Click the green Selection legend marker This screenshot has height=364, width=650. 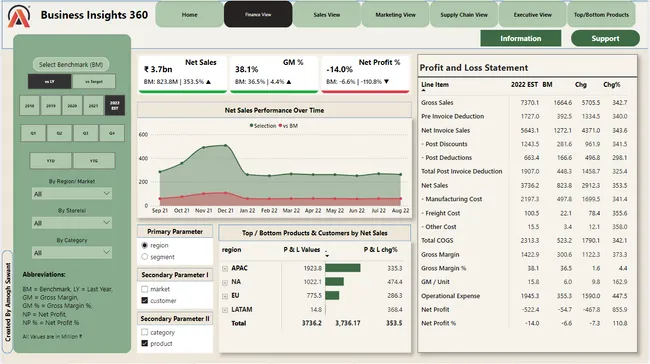[251, 126]
